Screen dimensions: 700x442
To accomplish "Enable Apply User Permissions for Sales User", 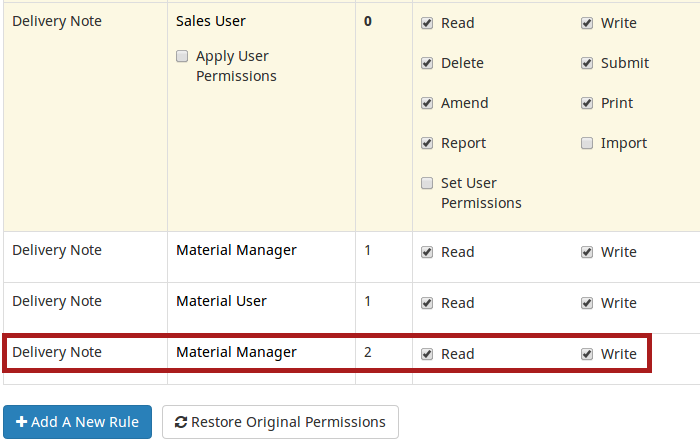I will pos(182,57).
